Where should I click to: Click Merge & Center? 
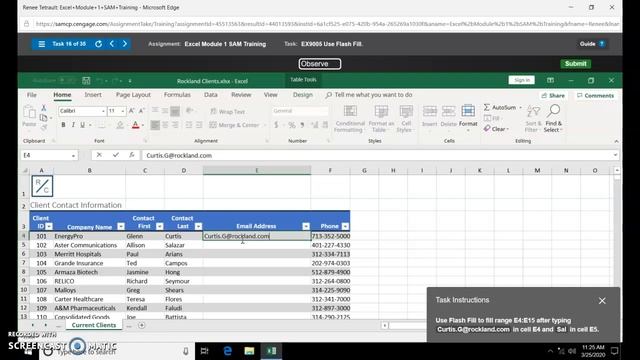click(235, 125)
